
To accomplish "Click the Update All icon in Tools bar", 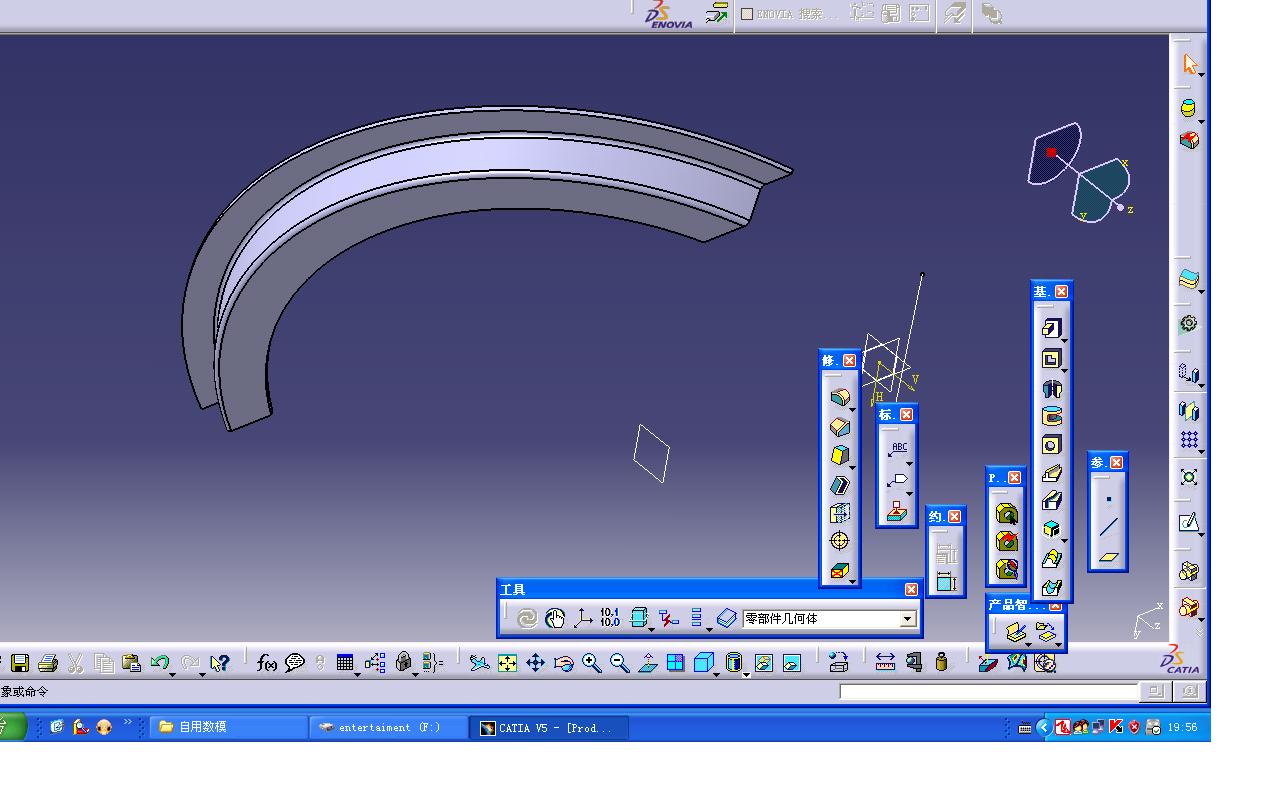I will click(527, 619).
